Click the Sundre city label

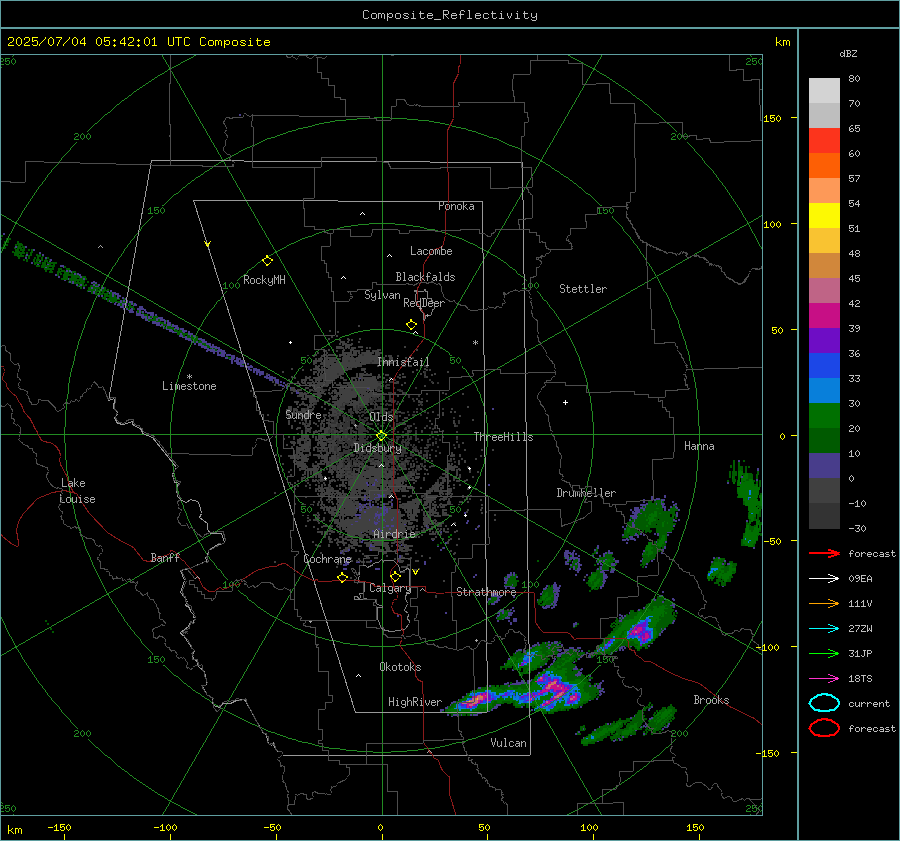303,415
